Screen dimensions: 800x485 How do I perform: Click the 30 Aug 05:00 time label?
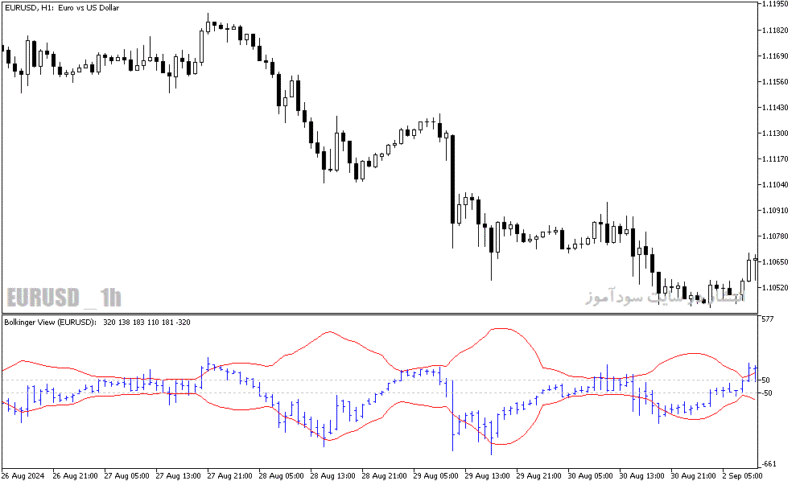[590, 476]
